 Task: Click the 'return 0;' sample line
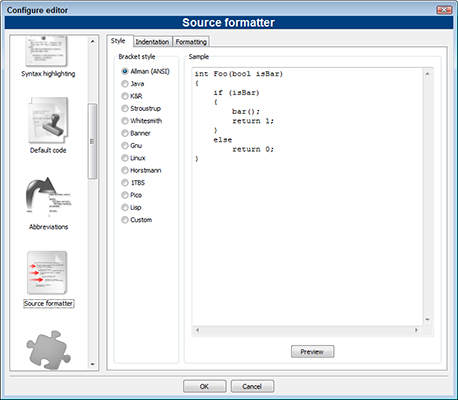(x=253, y=149)
